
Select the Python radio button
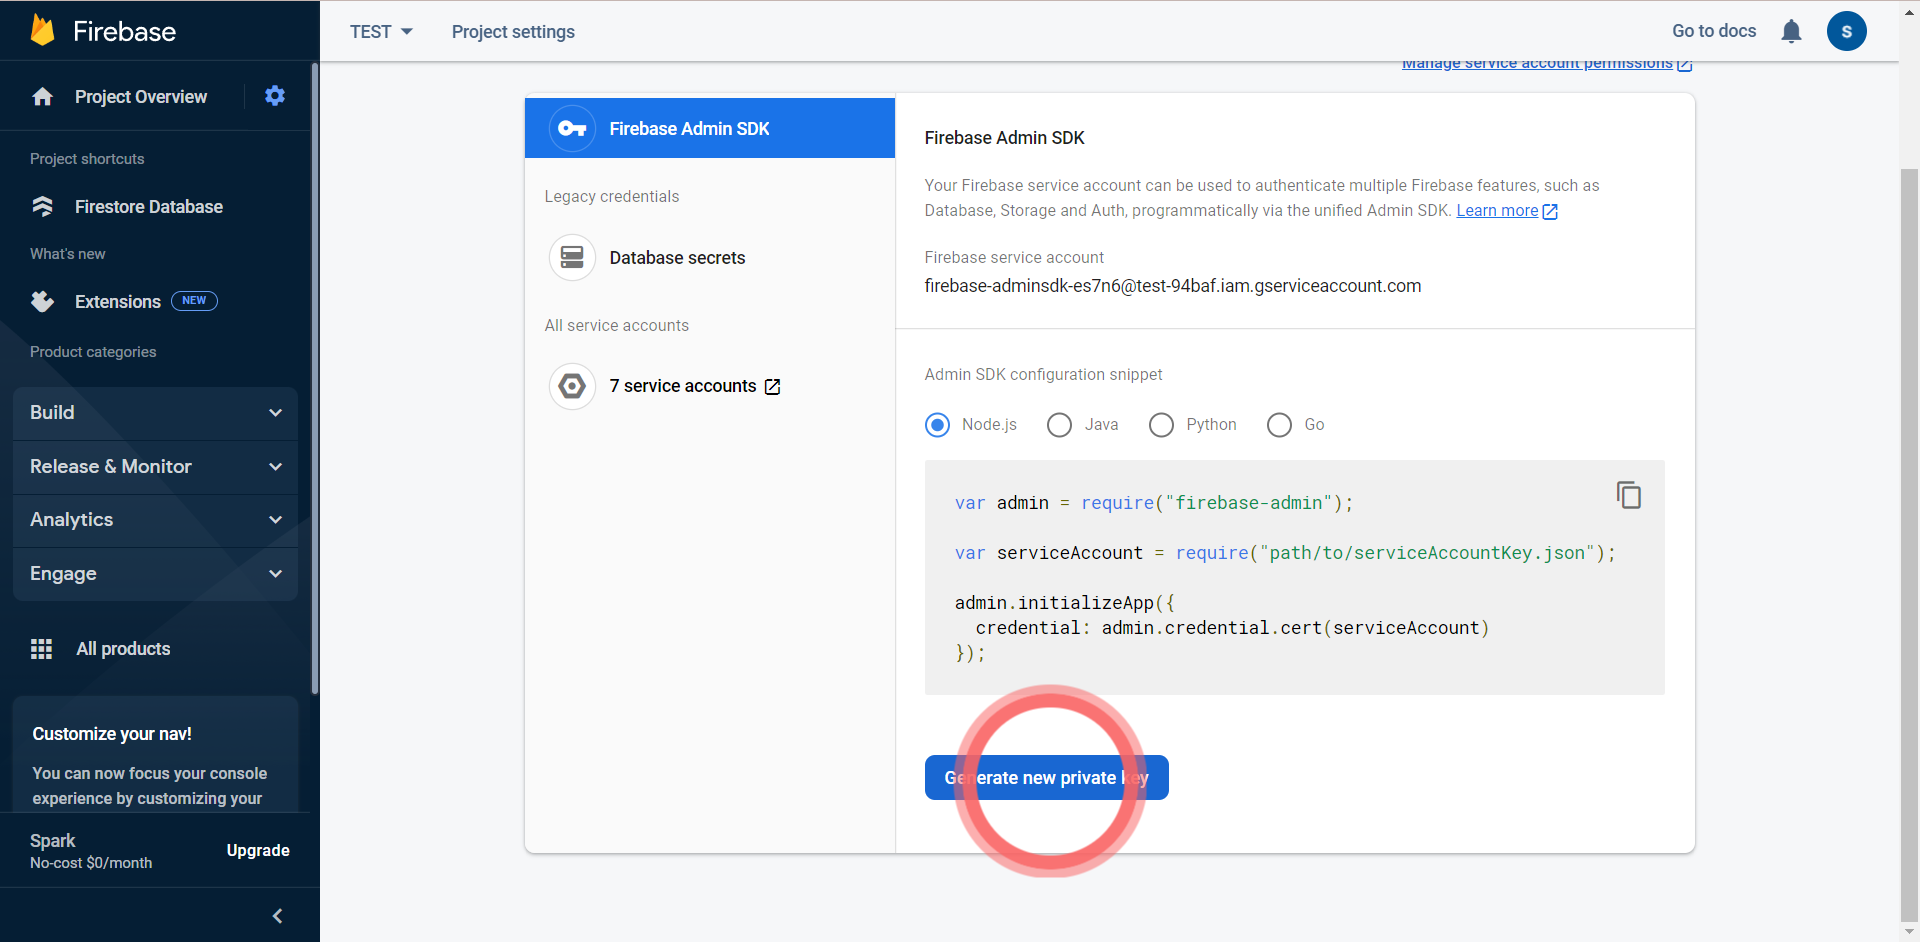click(x=1161, y=425)
